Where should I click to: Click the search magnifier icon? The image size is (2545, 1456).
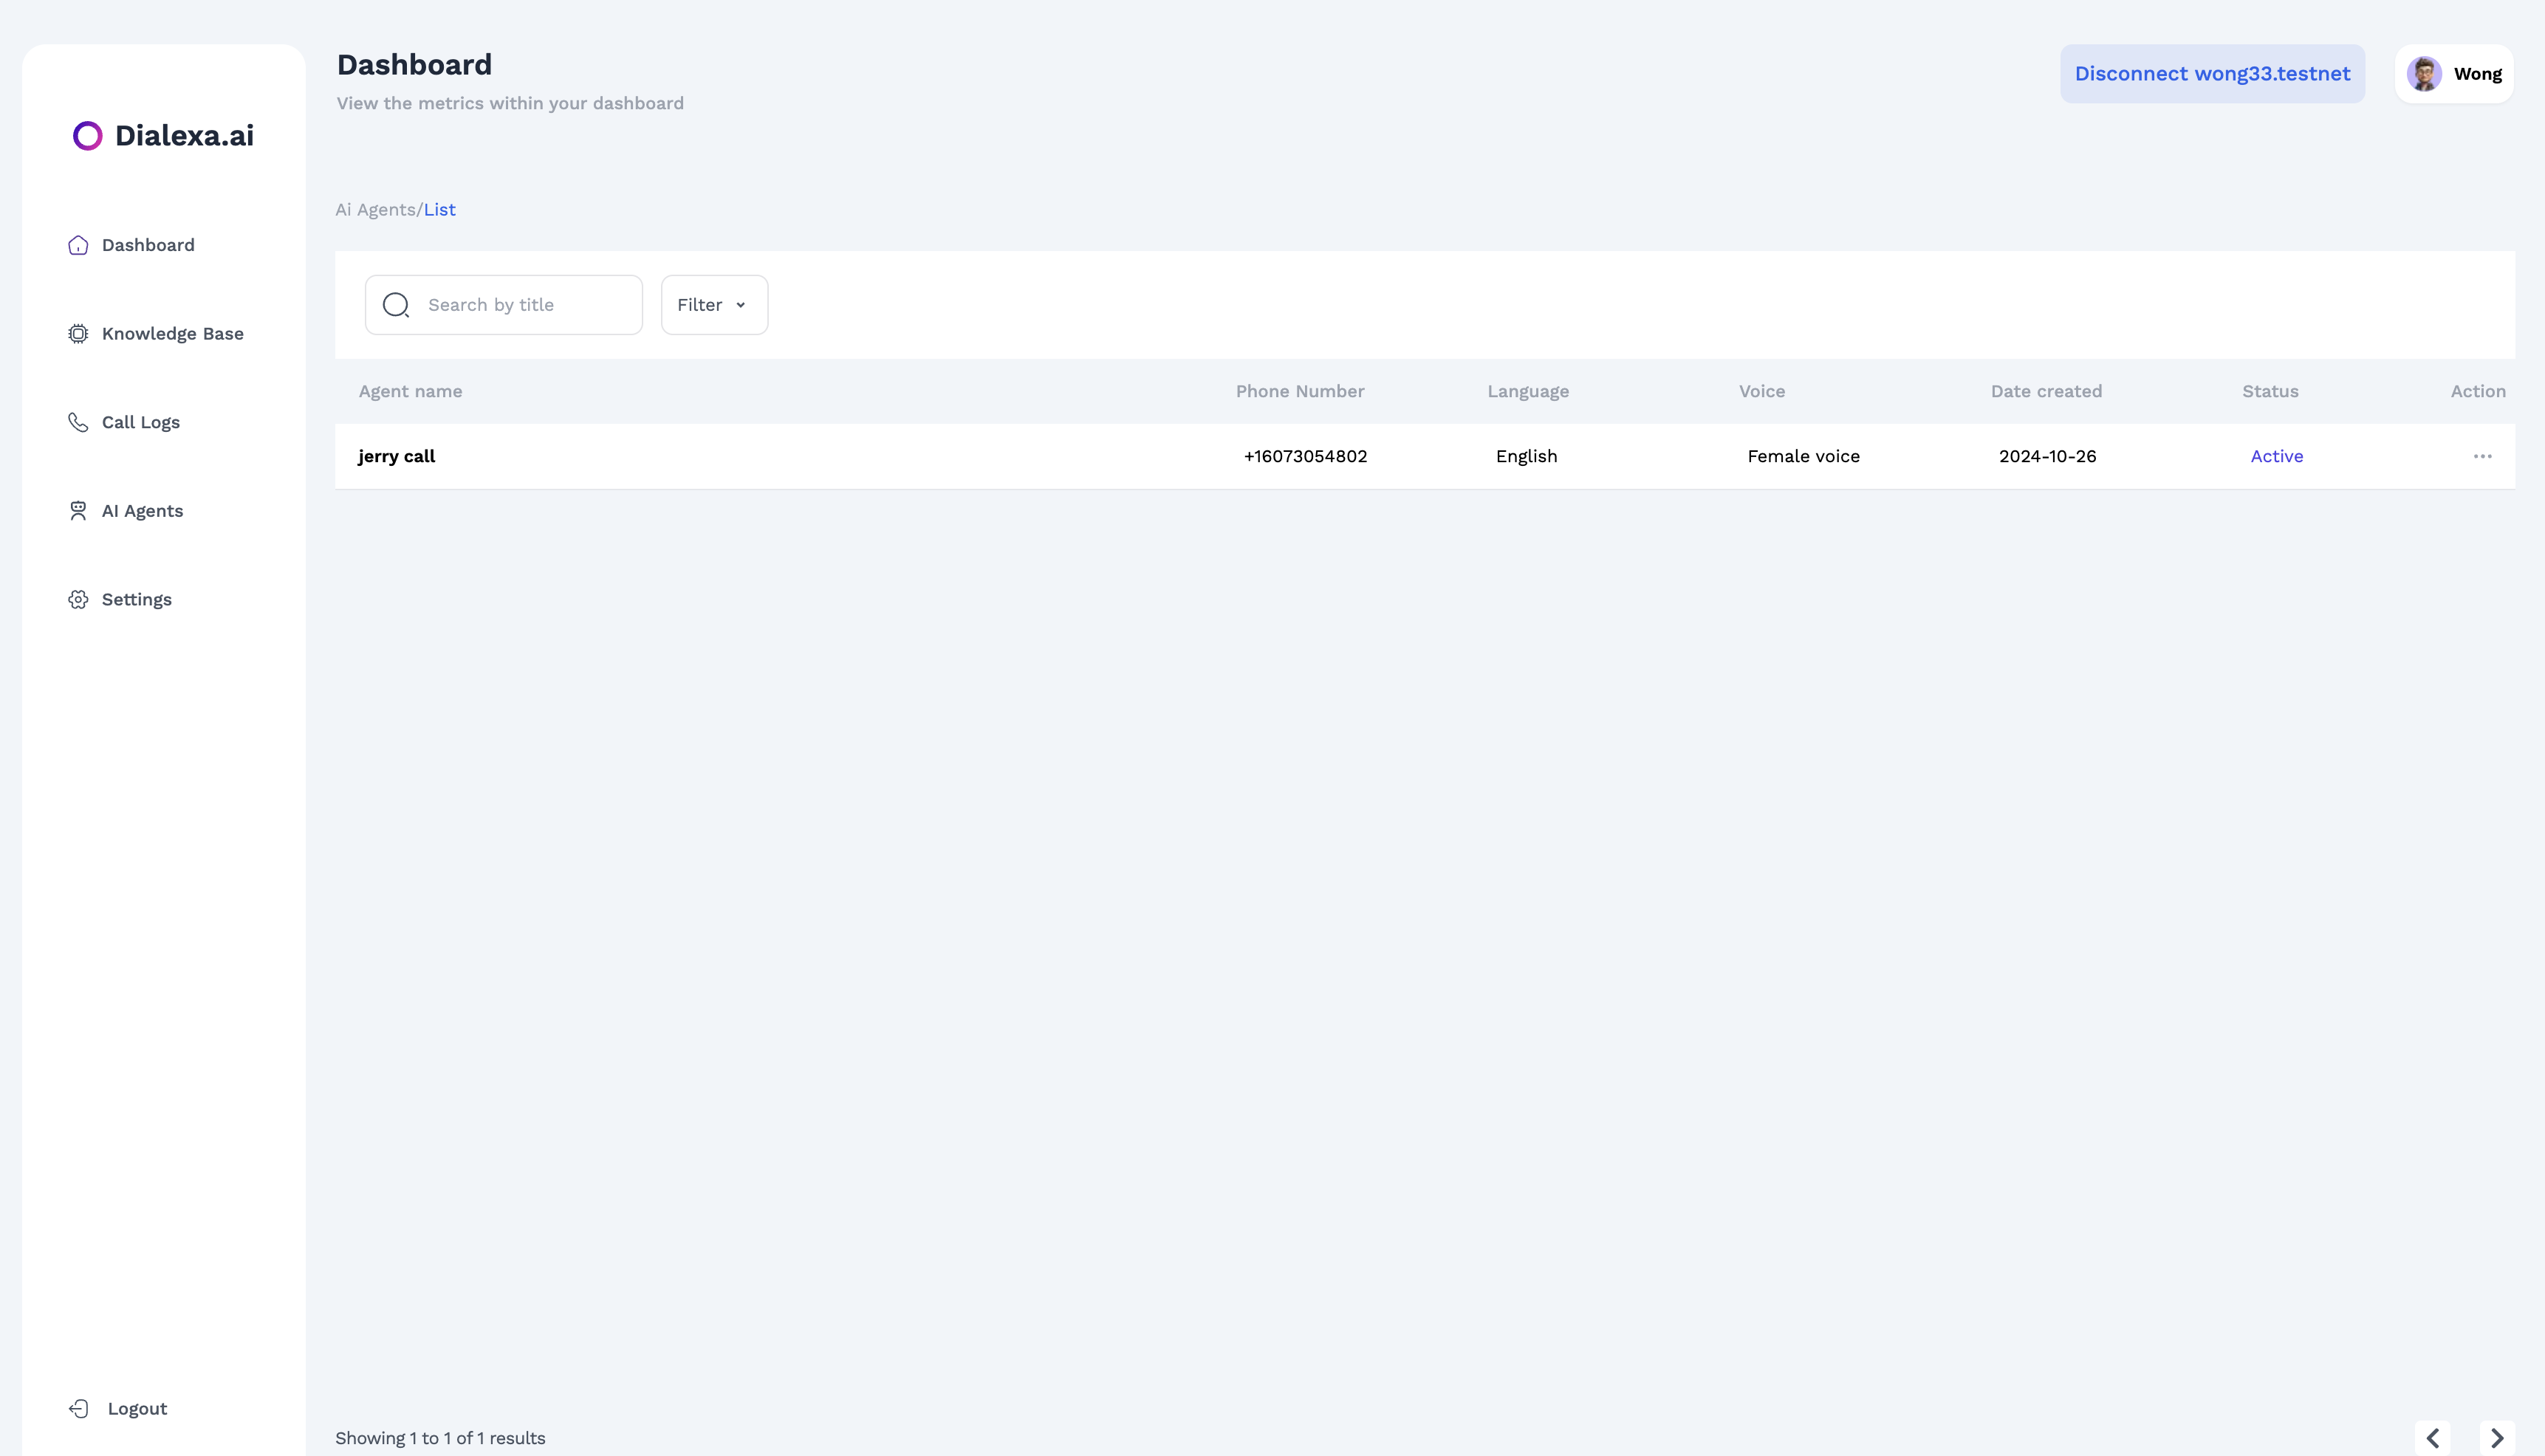click(396, 305)
